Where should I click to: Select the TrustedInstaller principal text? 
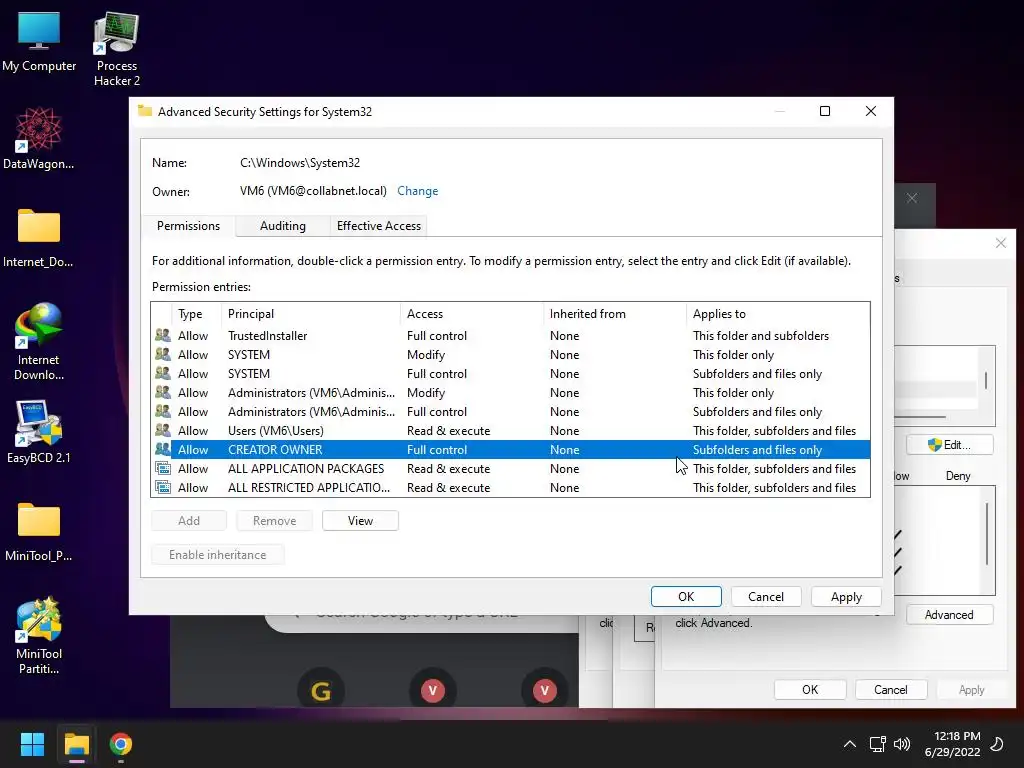(x=267, y=336)
